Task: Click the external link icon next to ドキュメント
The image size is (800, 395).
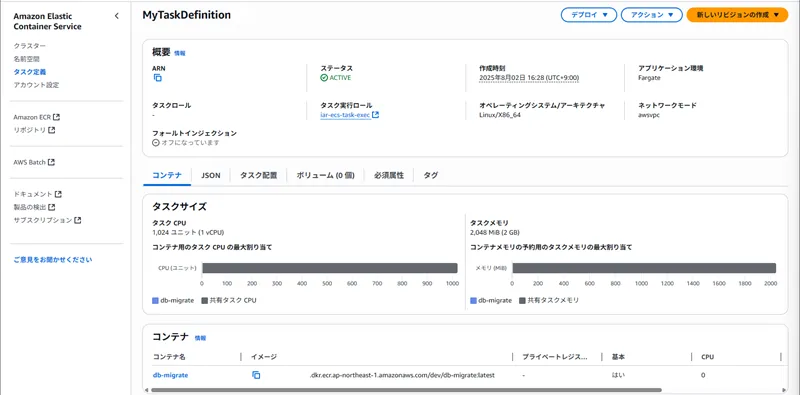Action: 58,194
